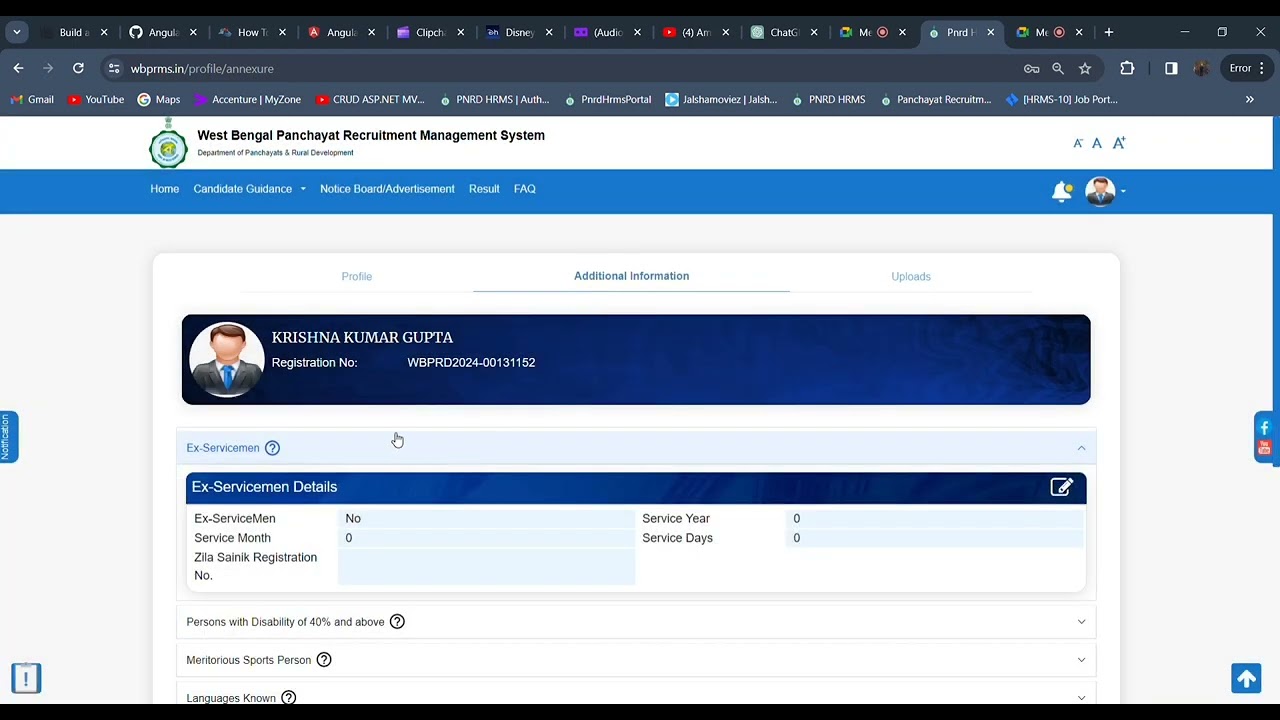Bookmark page with star icon
Screen dimensions: 1280x720
(1085, 68)
